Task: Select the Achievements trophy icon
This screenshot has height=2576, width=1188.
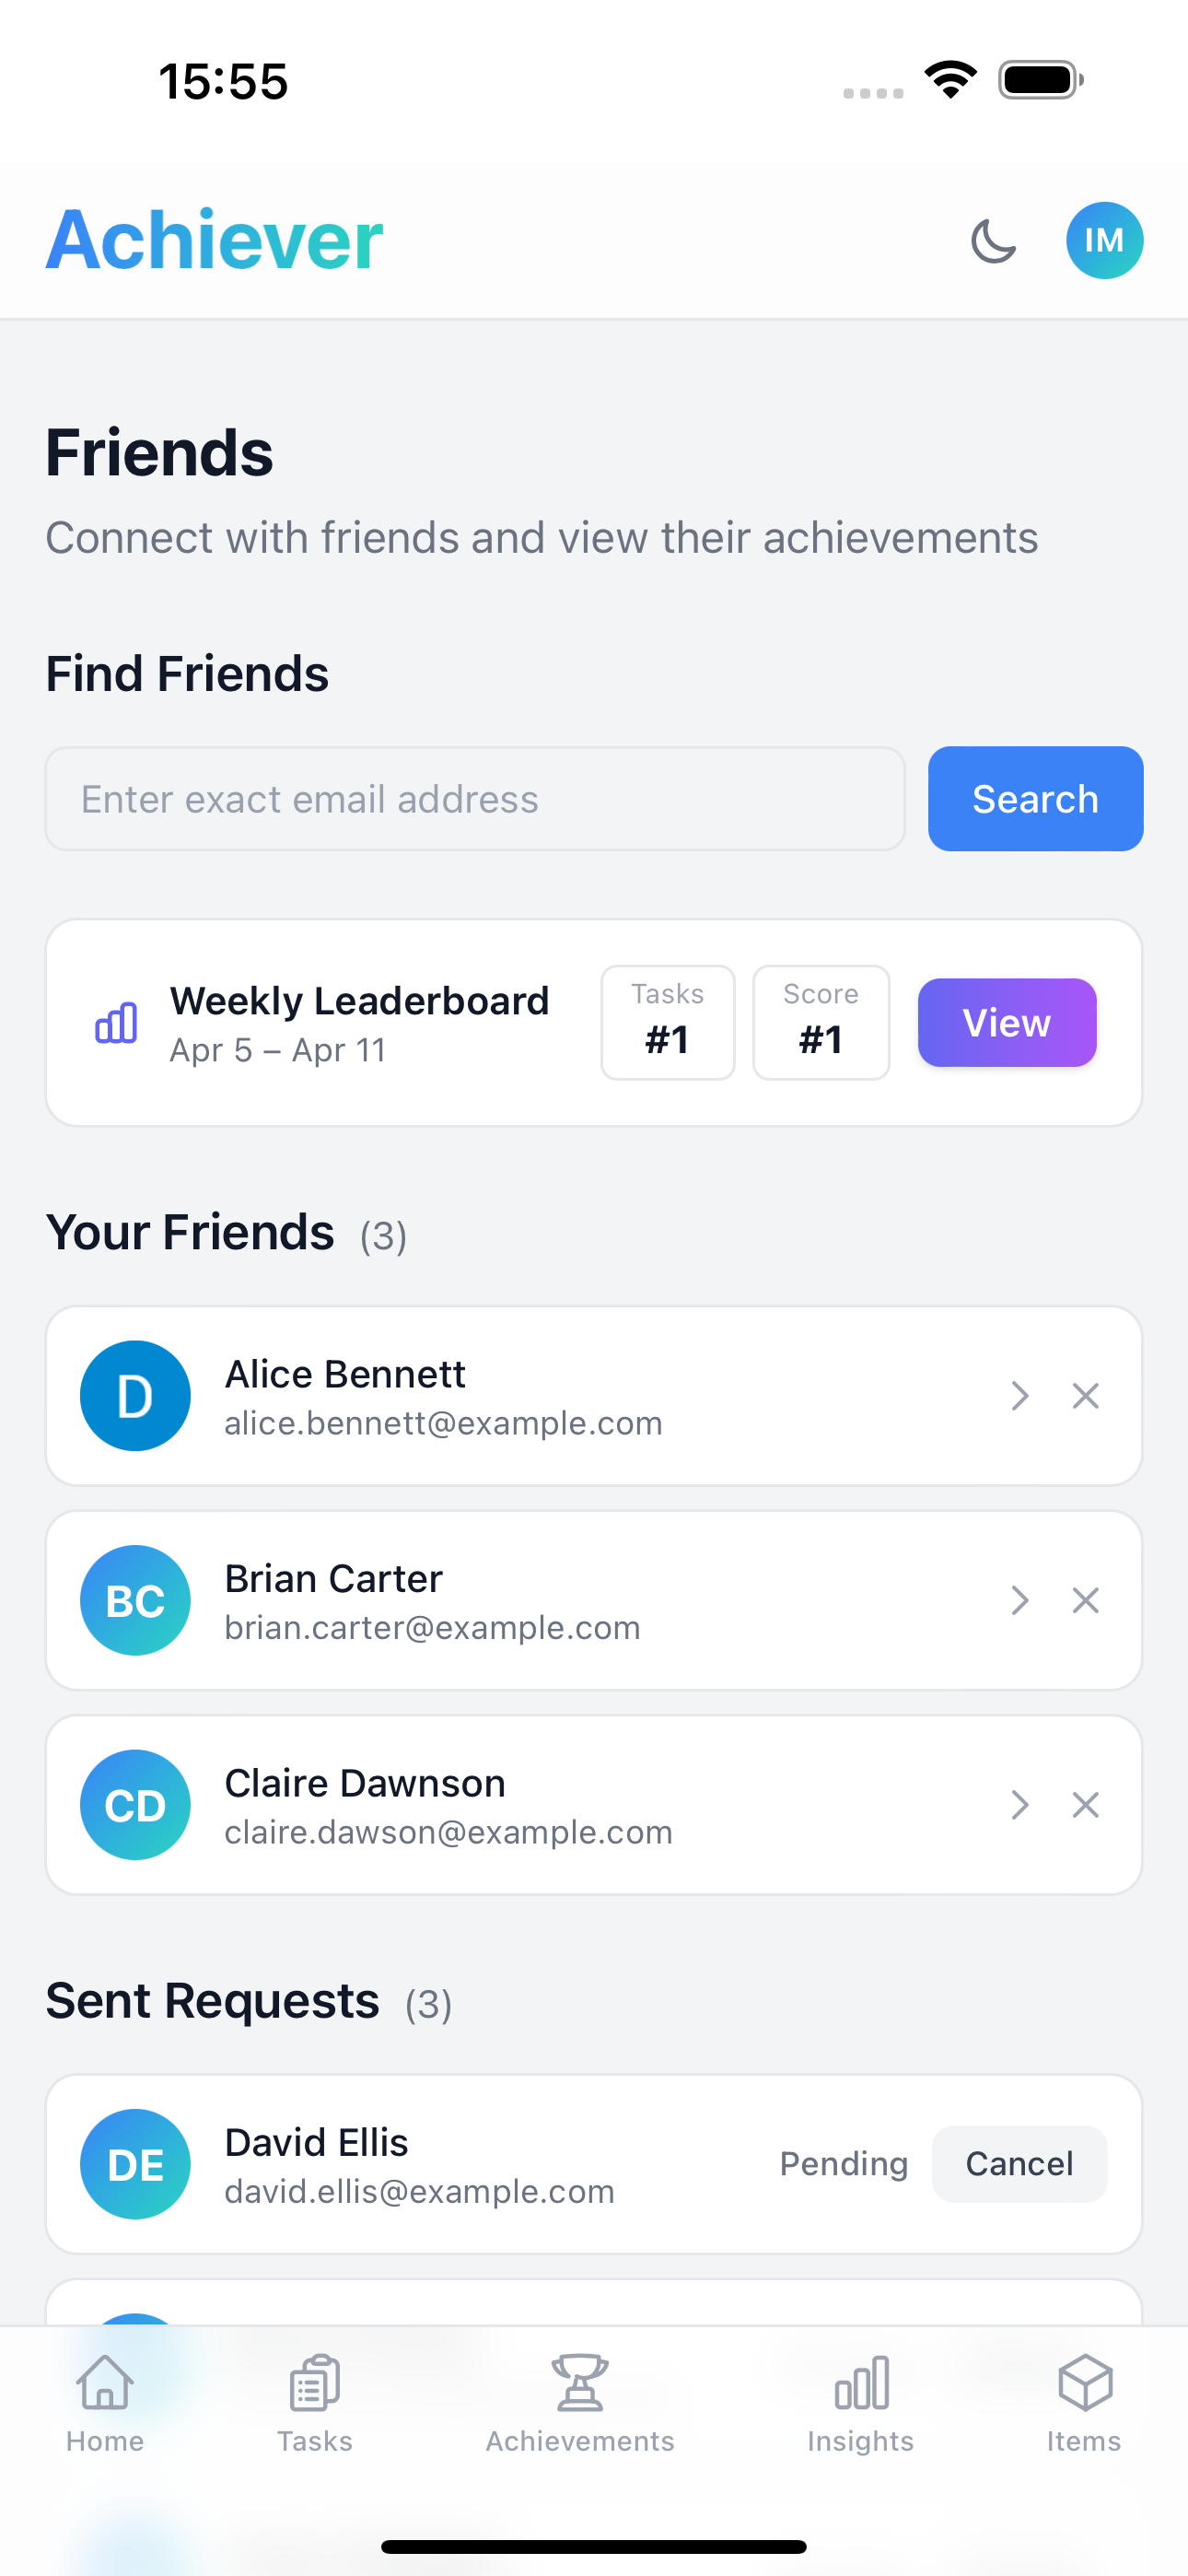Action: 580,2384
